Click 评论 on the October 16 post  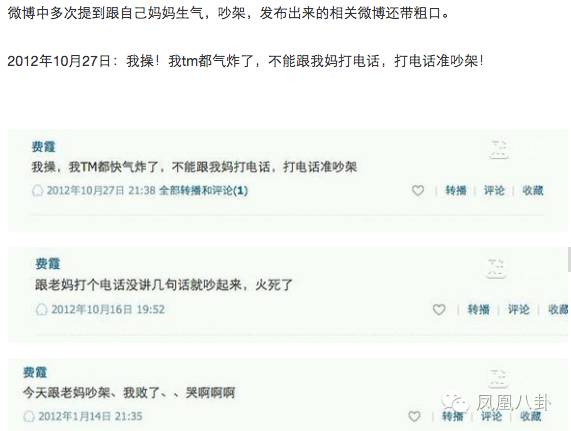[x=519, y=309]
